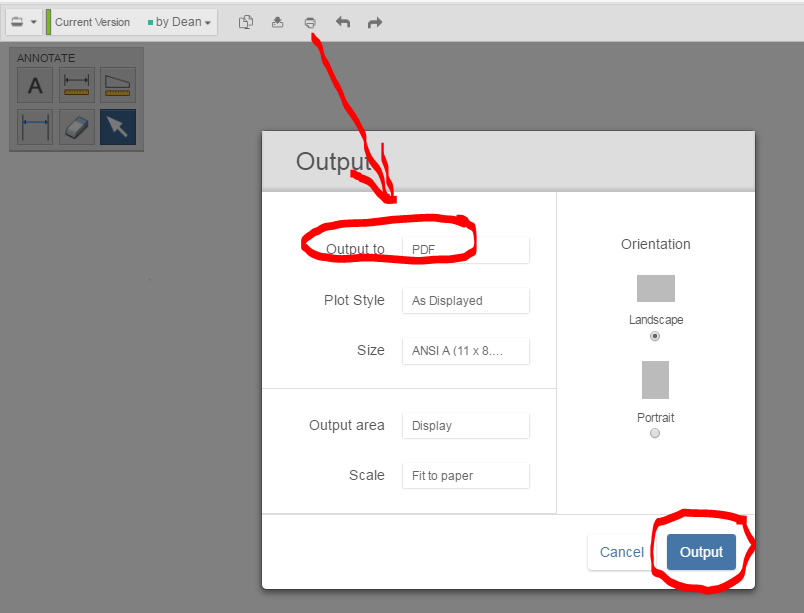This screenshot has width=804, height=613.
Task: Click the redo arrow
Action: (x=375, y=22)
